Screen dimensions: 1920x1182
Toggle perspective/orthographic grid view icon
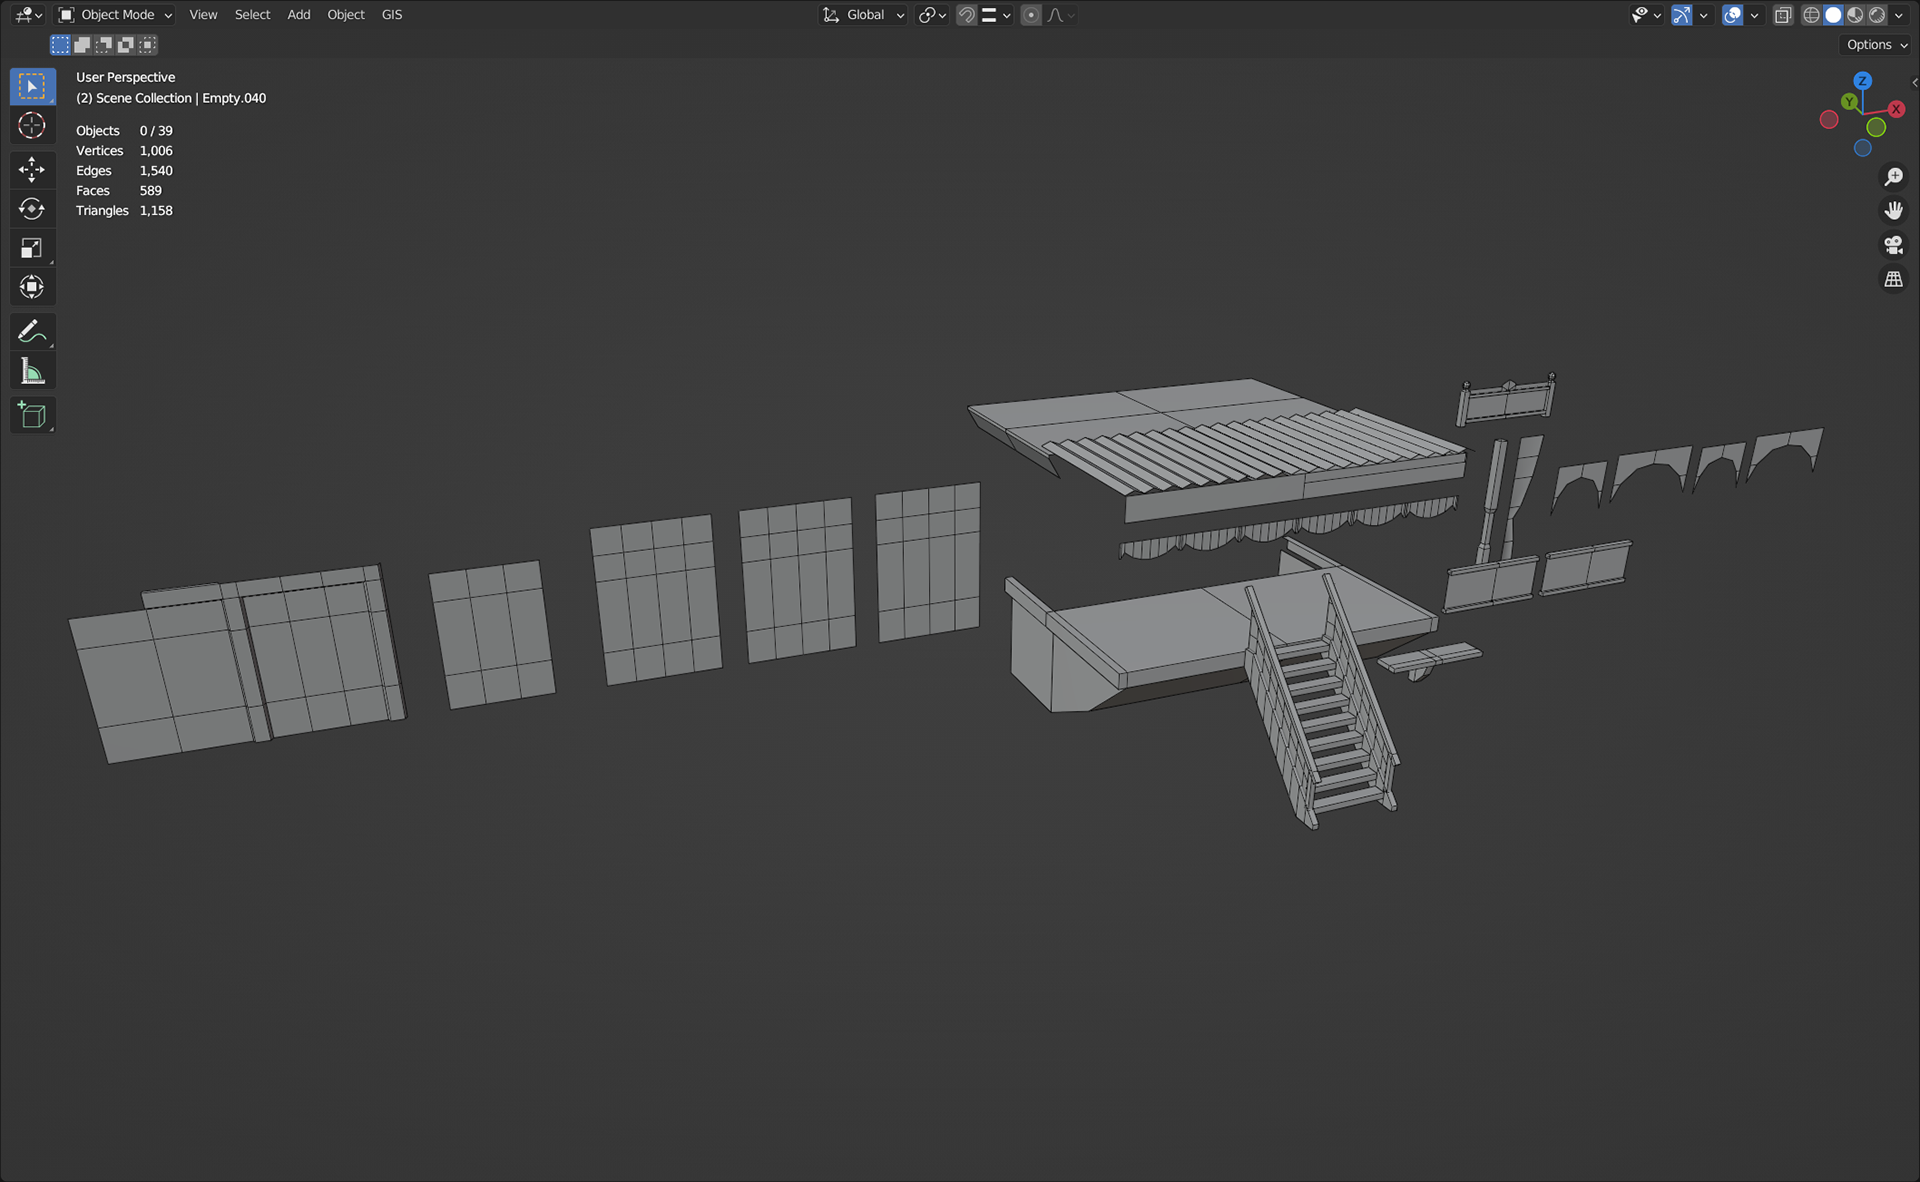coord(1893,280)
